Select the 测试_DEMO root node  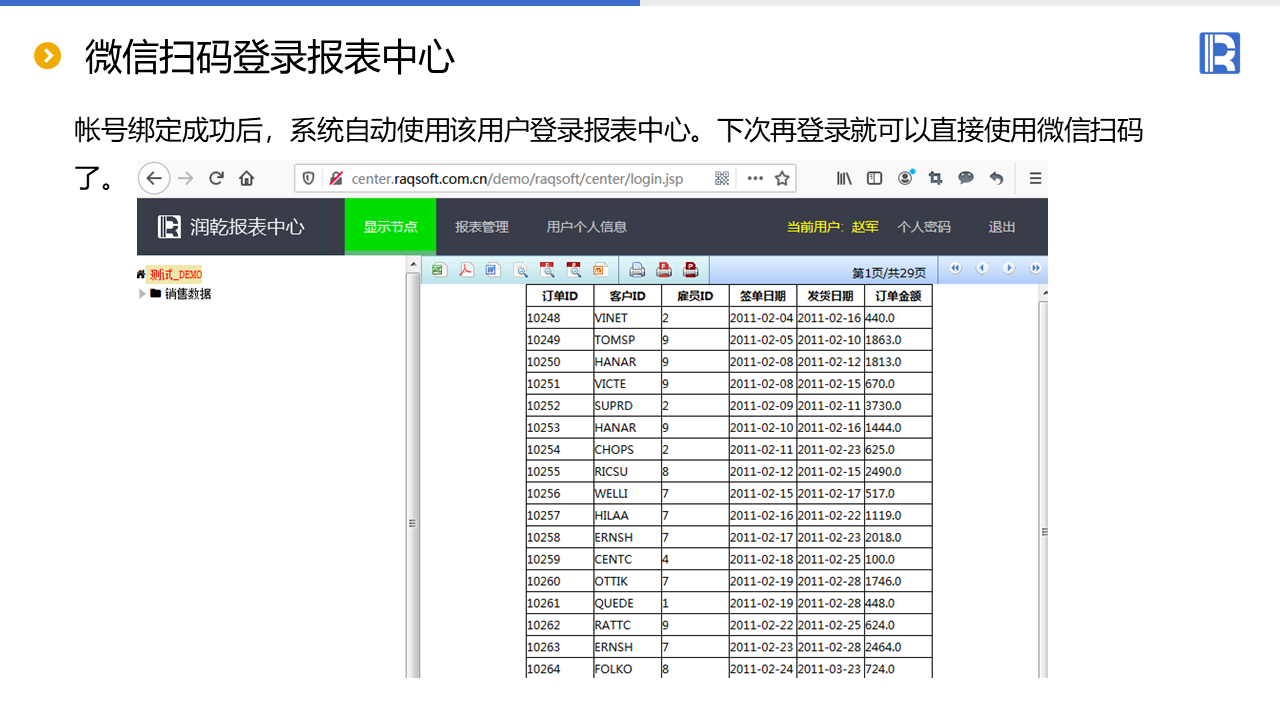click(x=175, y=274)
